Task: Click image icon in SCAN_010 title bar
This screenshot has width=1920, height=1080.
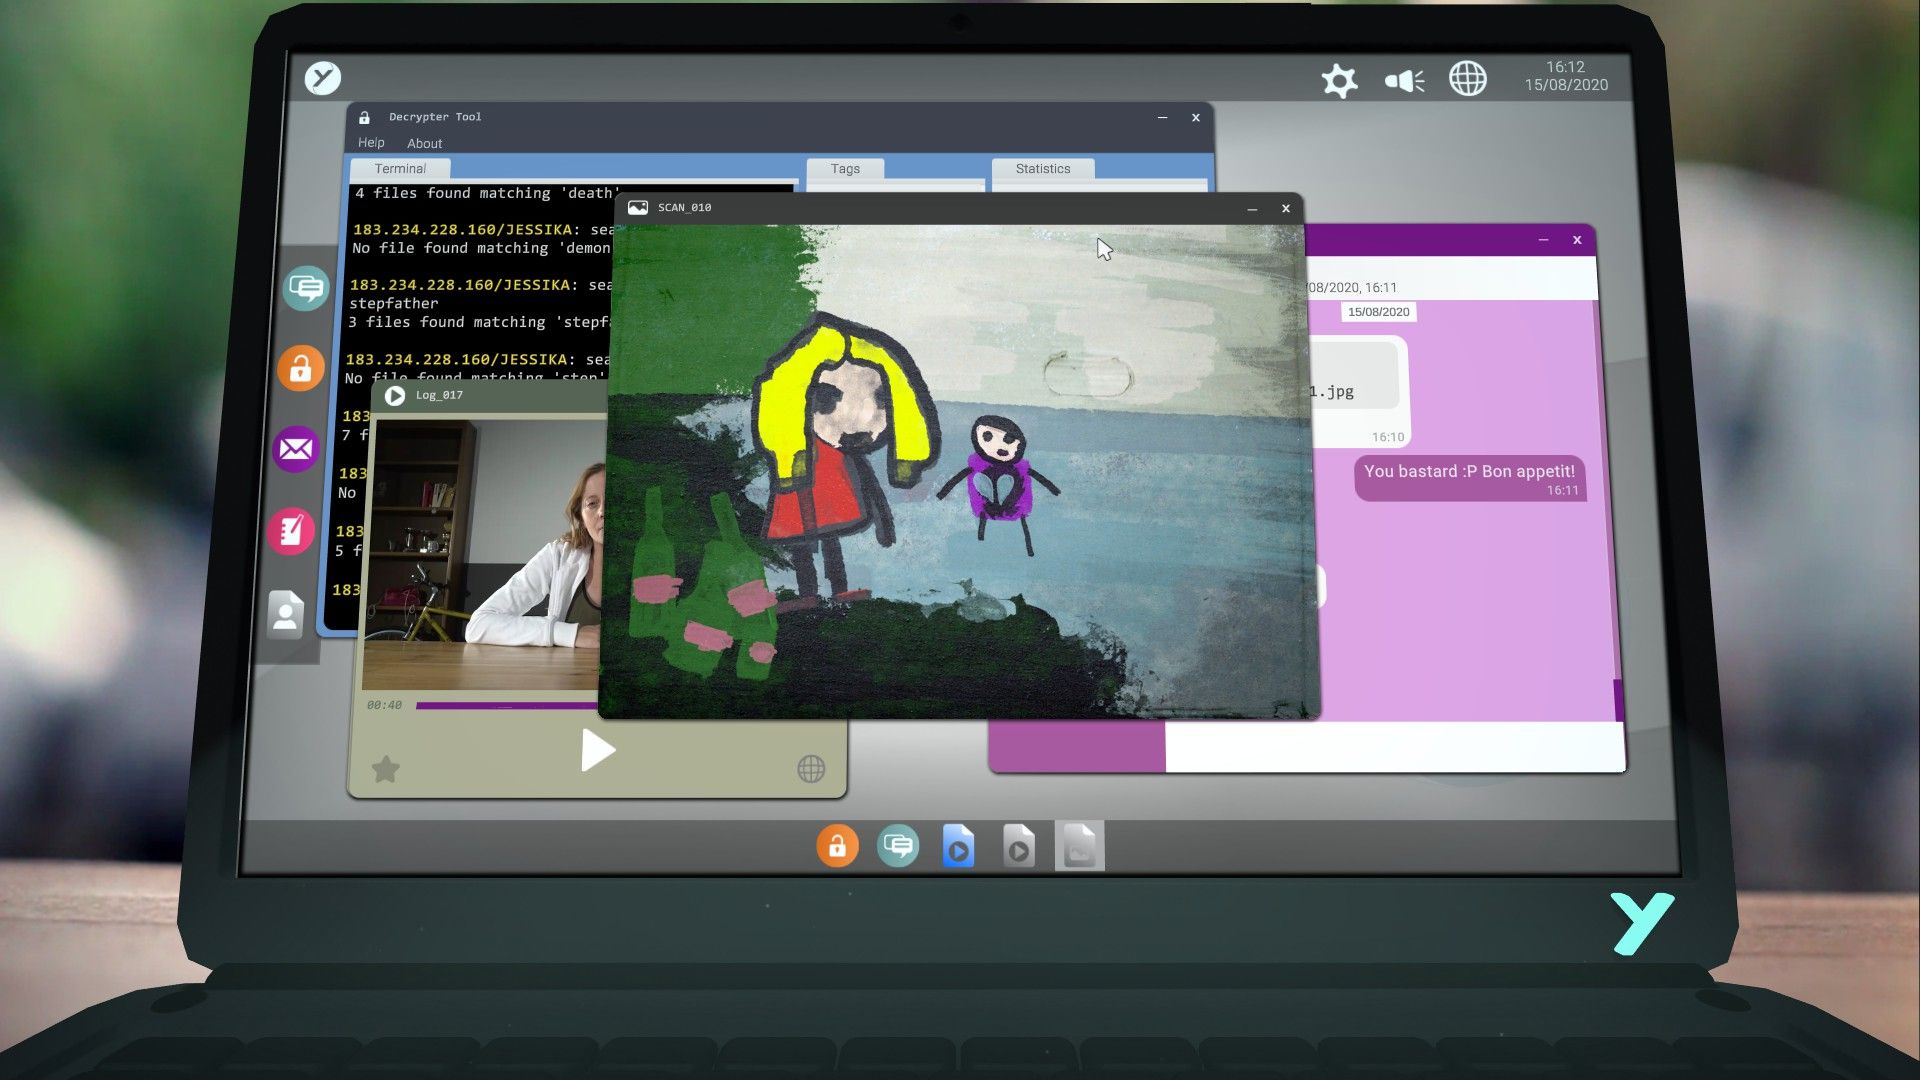Action: point(637,208)
